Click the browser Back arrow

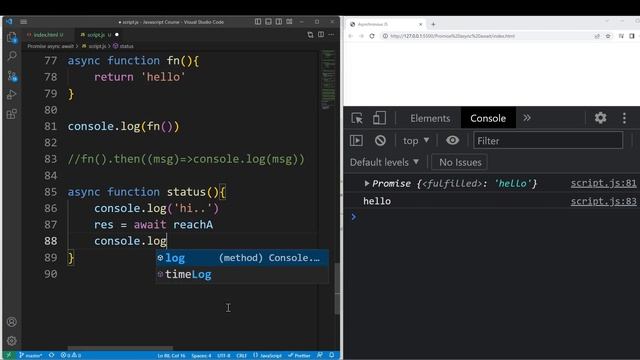(x=351, y=36)
